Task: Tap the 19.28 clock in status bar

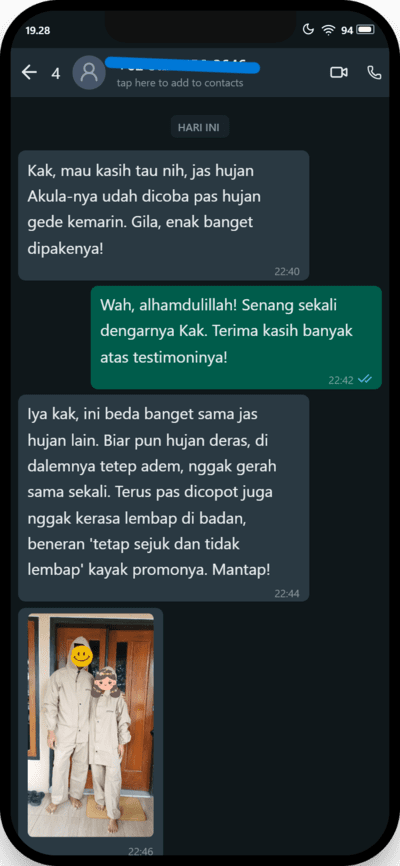Action: click(x=37, y=30)
